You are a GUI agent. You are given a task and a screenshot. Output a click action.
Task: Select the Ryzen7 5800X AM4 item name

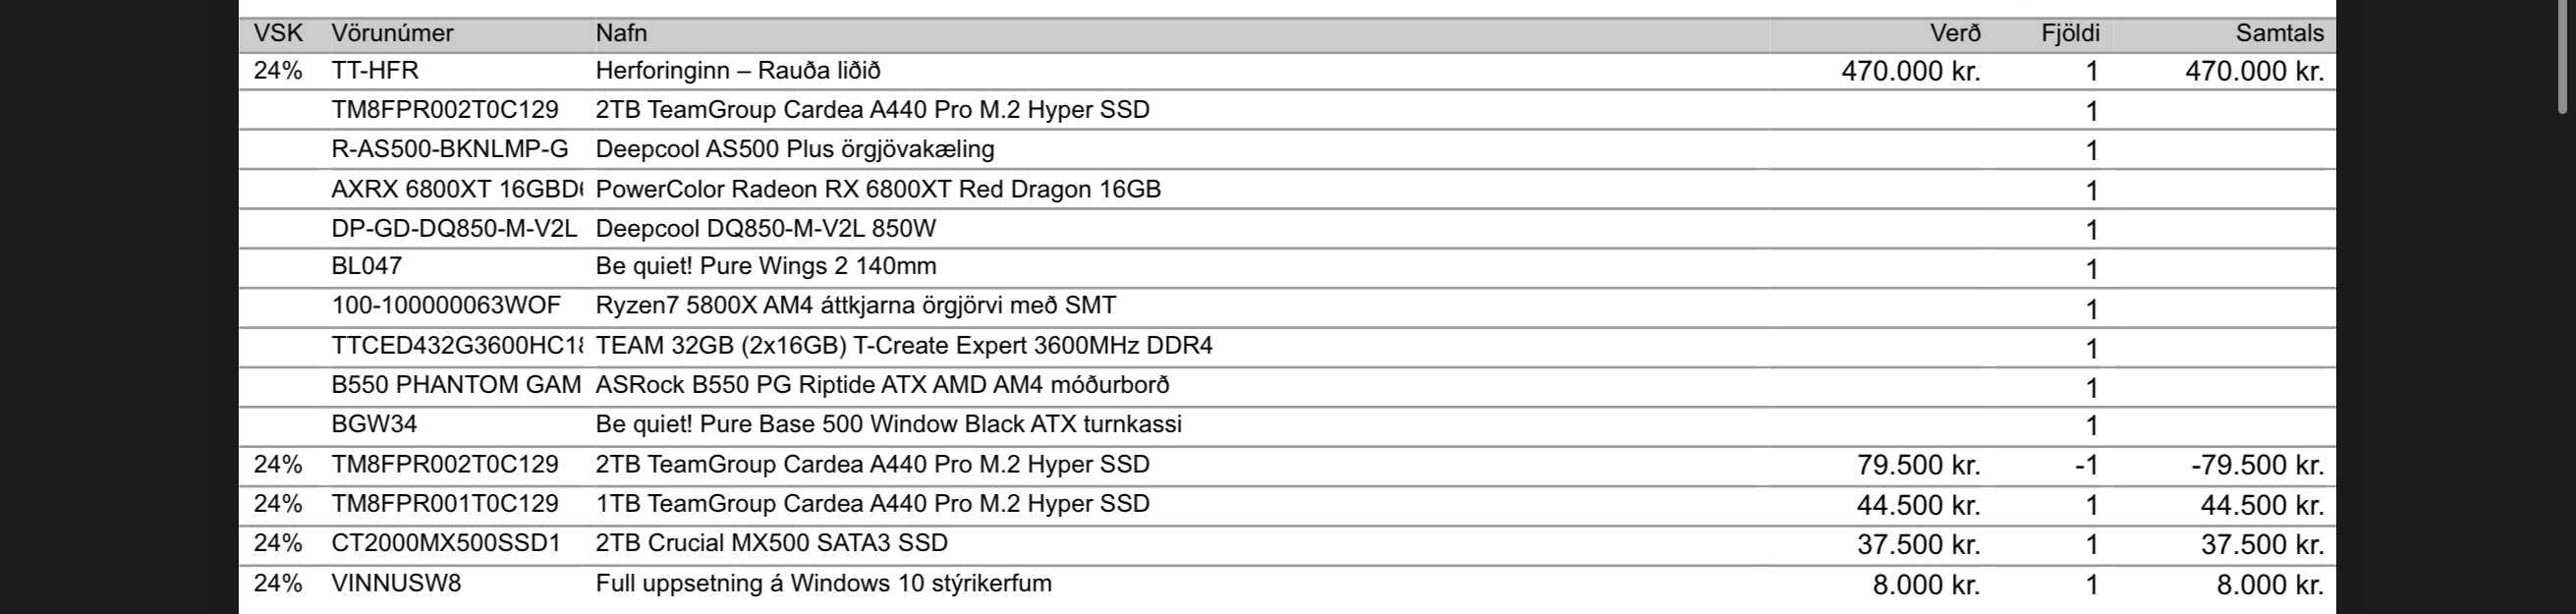point(855,306)
